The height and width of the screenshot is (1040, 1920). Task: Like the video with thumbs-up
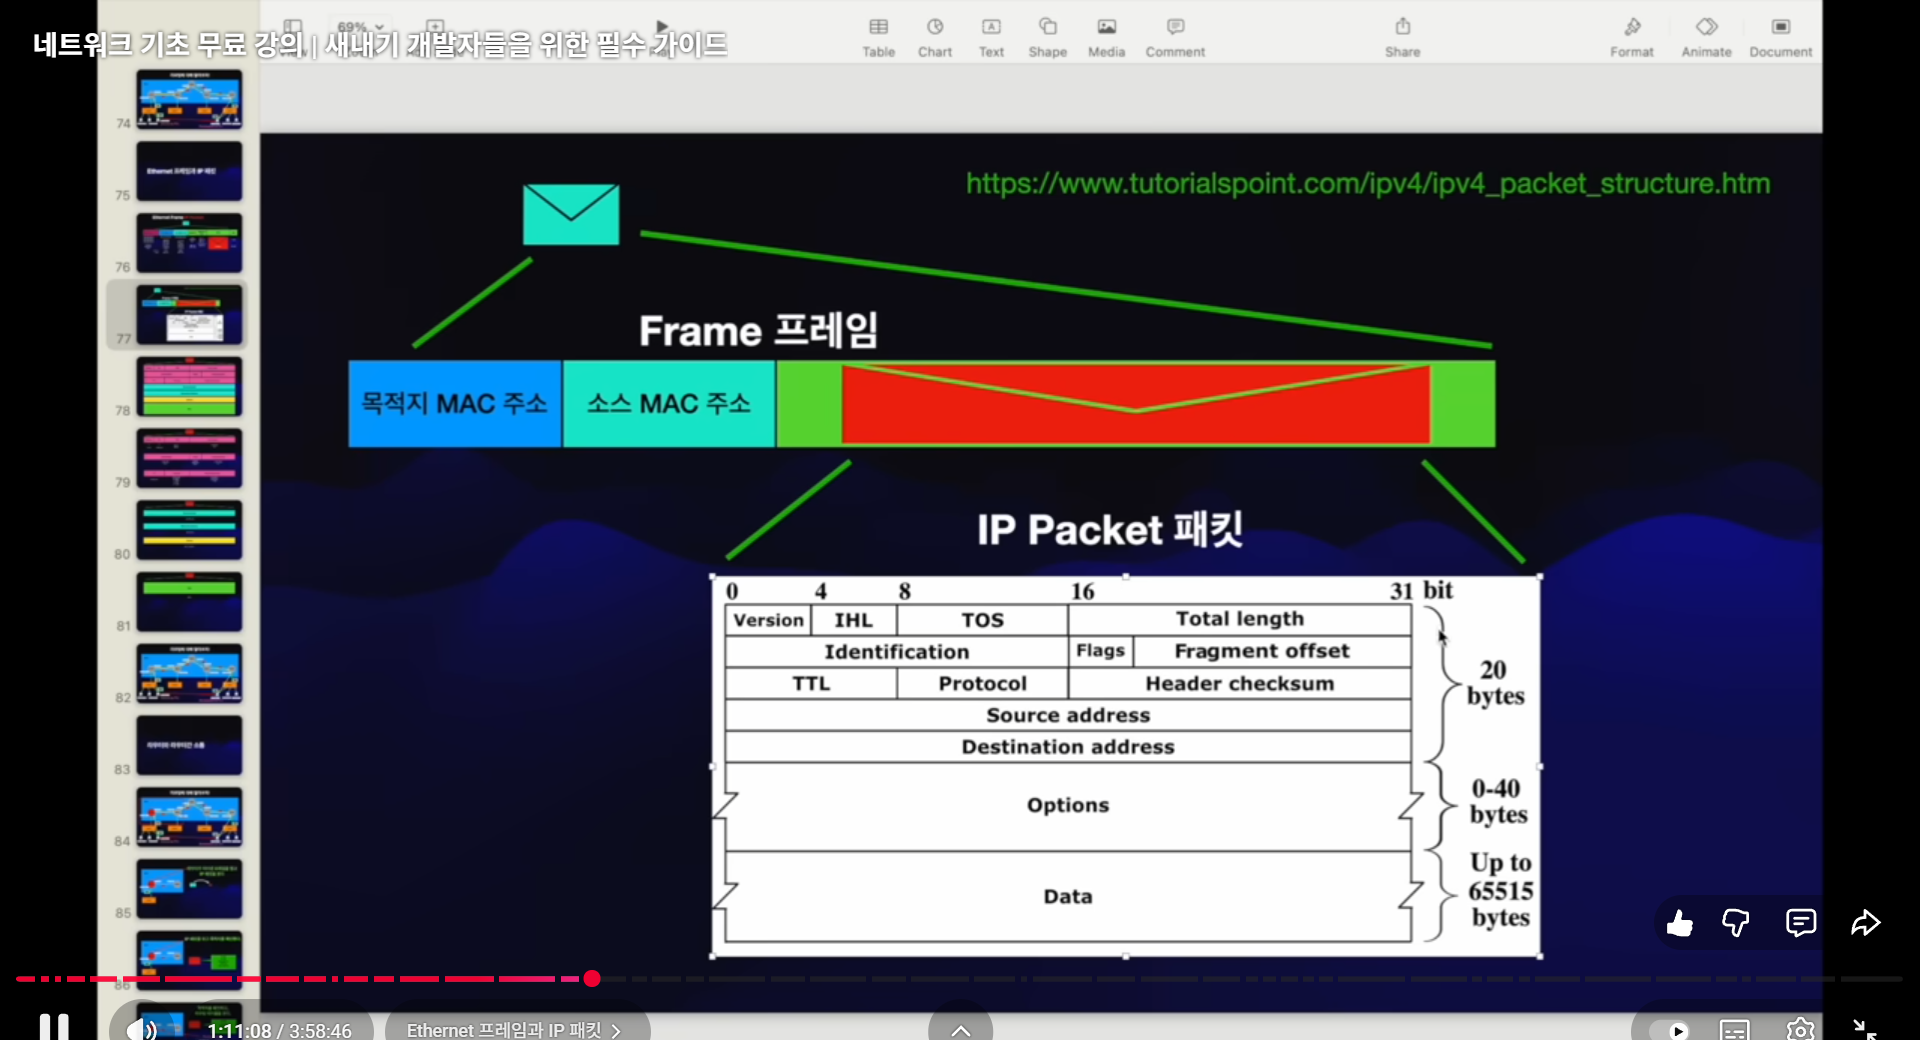point(1680,922)
